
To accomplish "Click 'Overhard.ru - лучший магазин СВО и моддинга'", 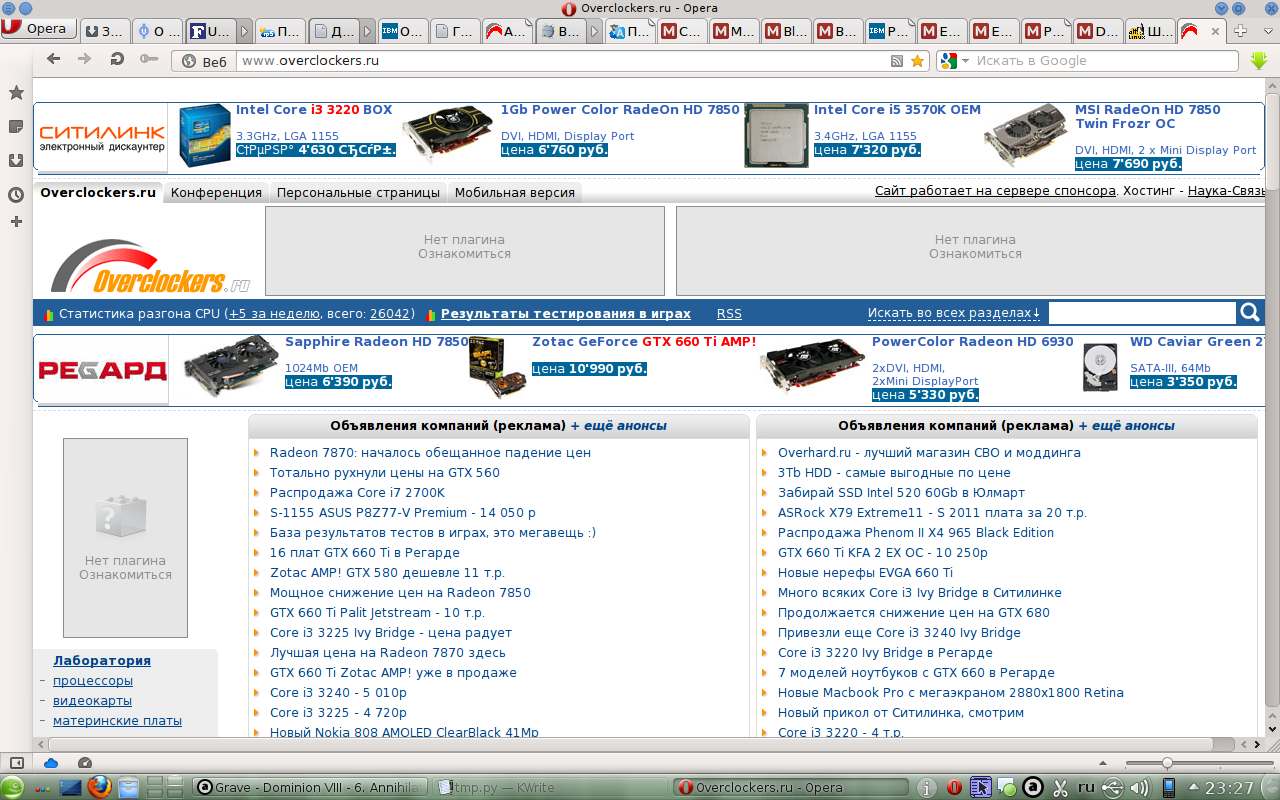I will pos(929,452).
